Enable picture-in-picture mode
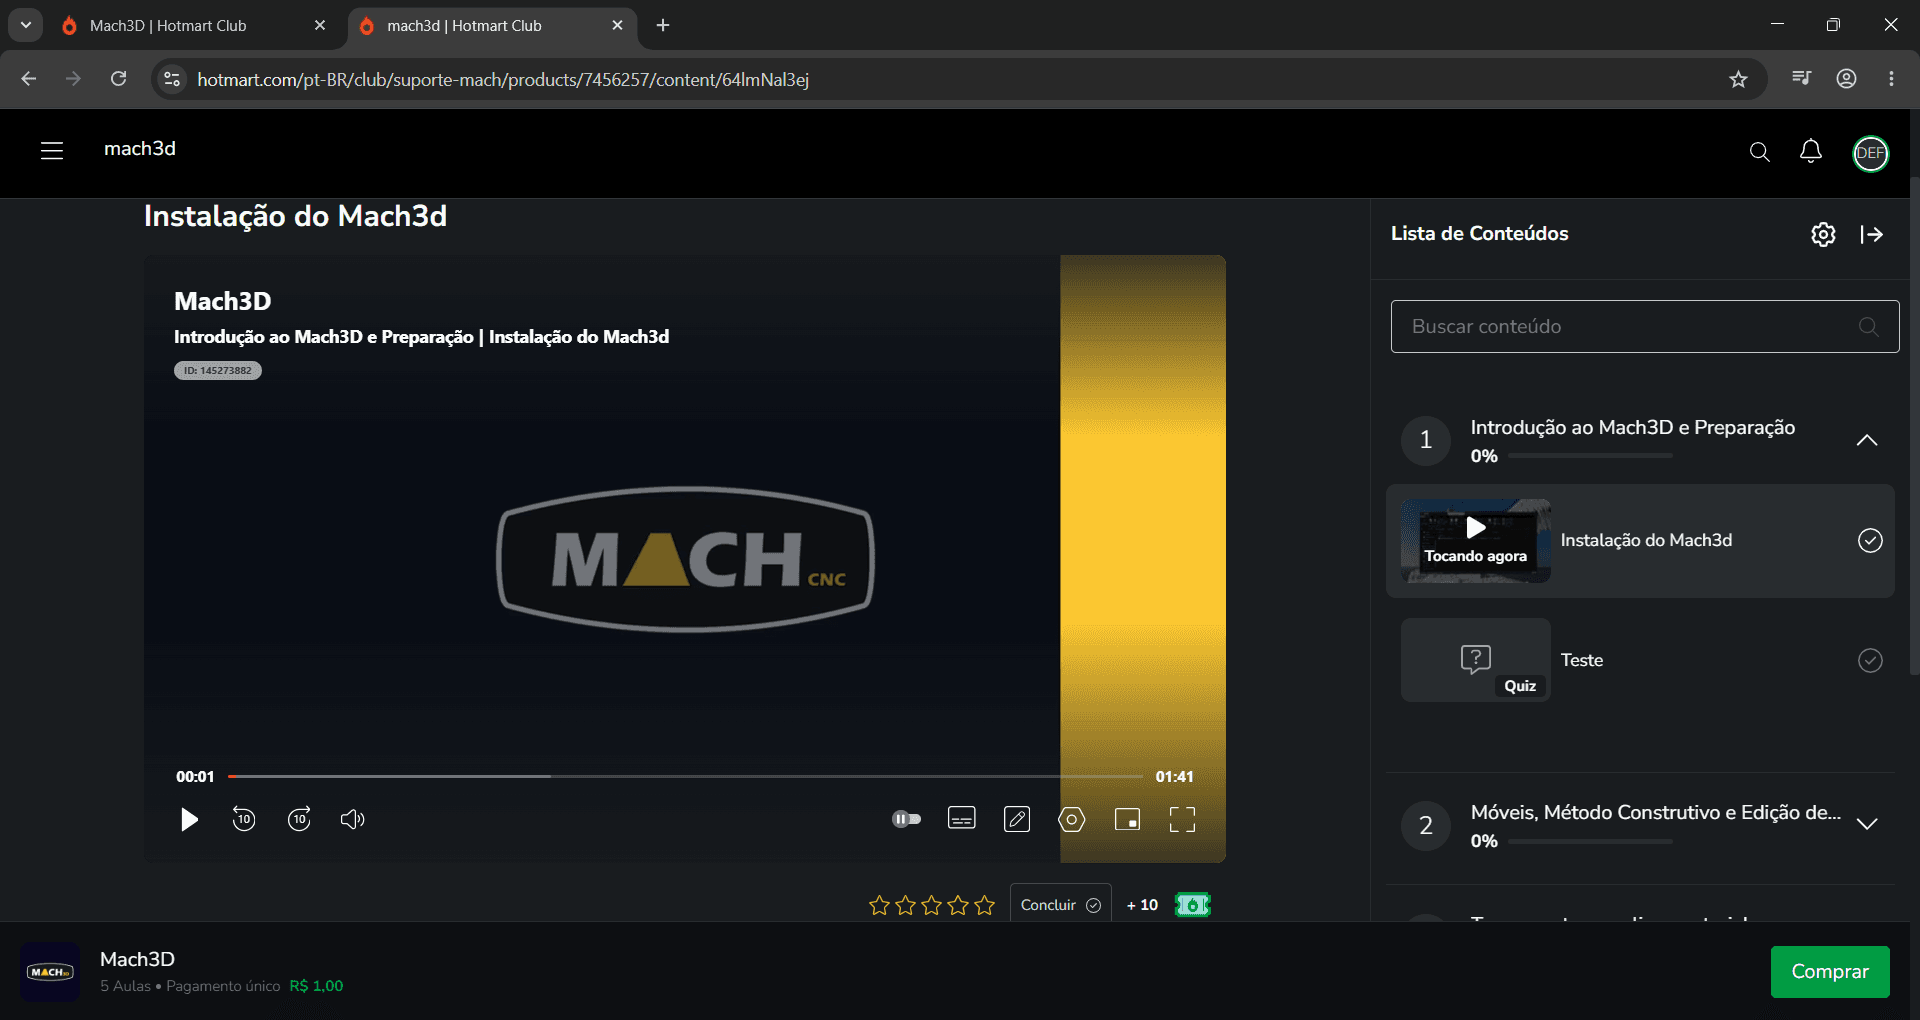This screenshot has width=1920, height=1020. tap(1127, 819)
